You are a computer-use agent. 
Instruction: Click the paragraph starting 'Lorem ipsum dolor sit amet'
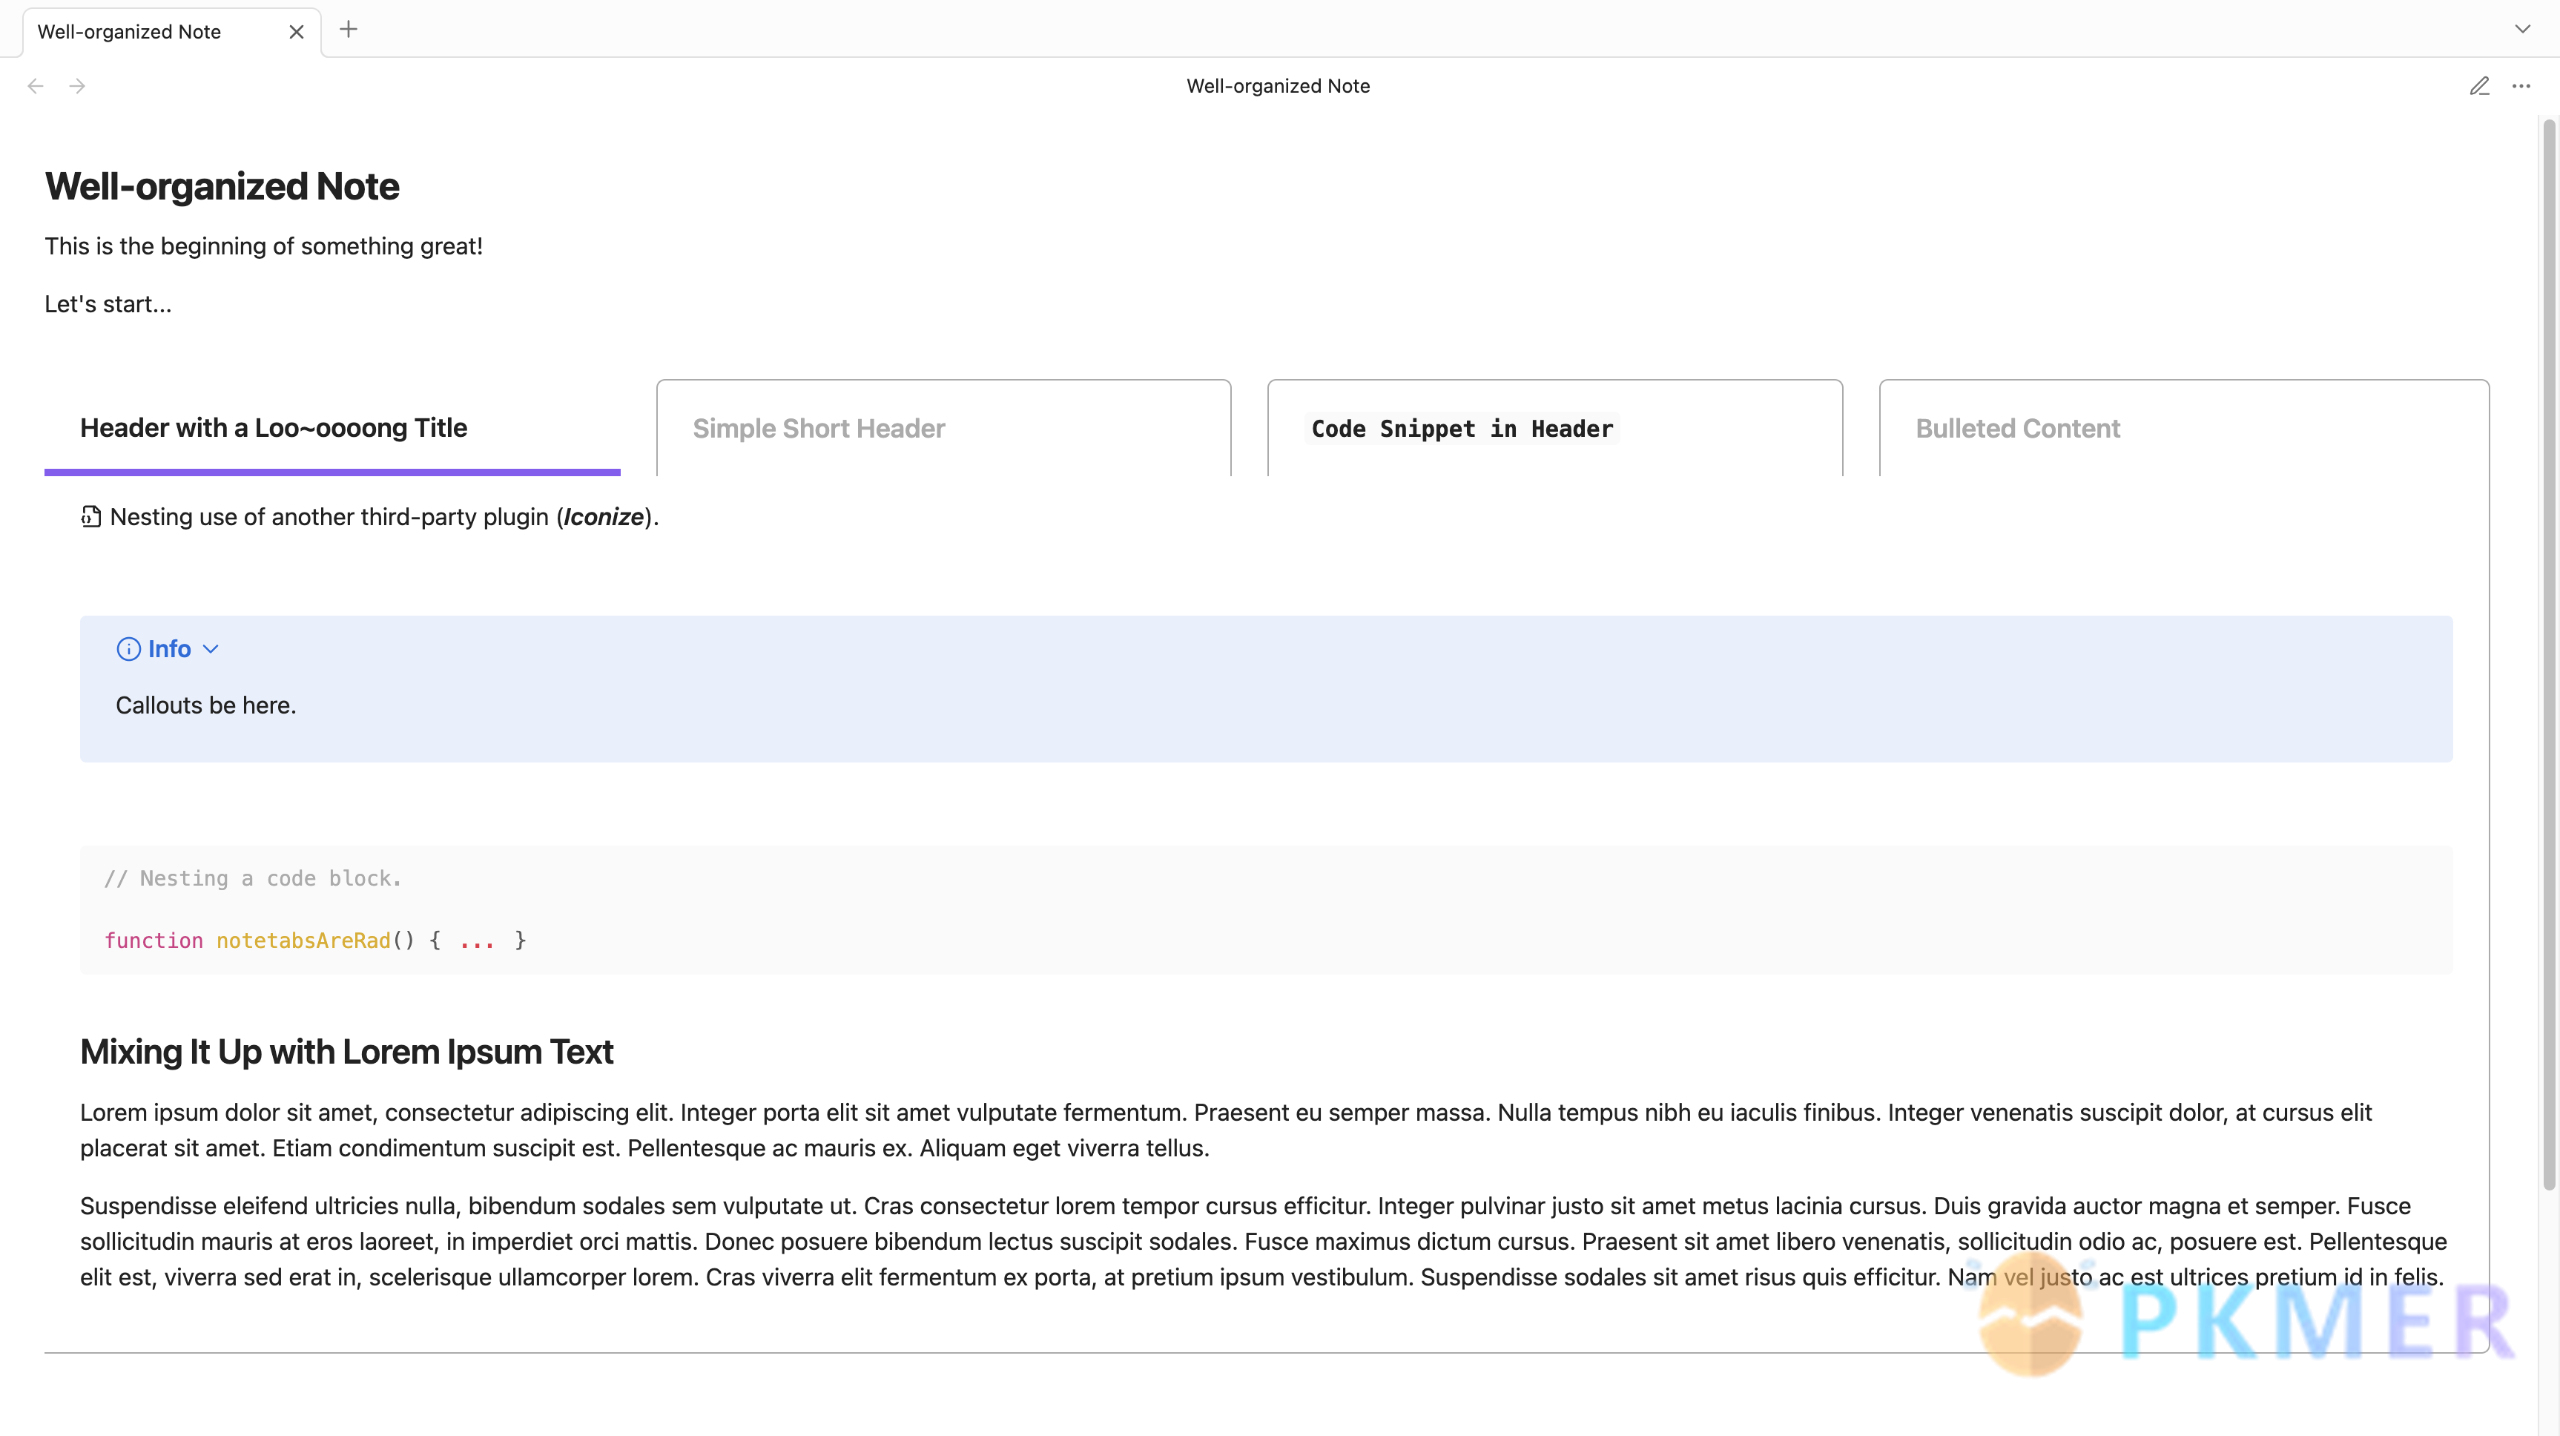pyautogui.click(x=1225, y=1130)
